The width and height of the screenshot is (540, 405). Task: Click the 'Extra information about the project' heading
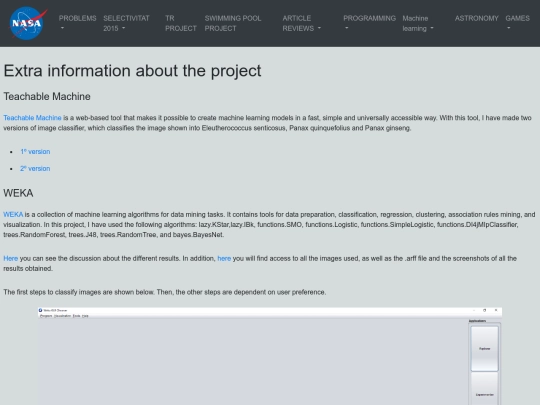pyautogui.click(x=132, y=71)
